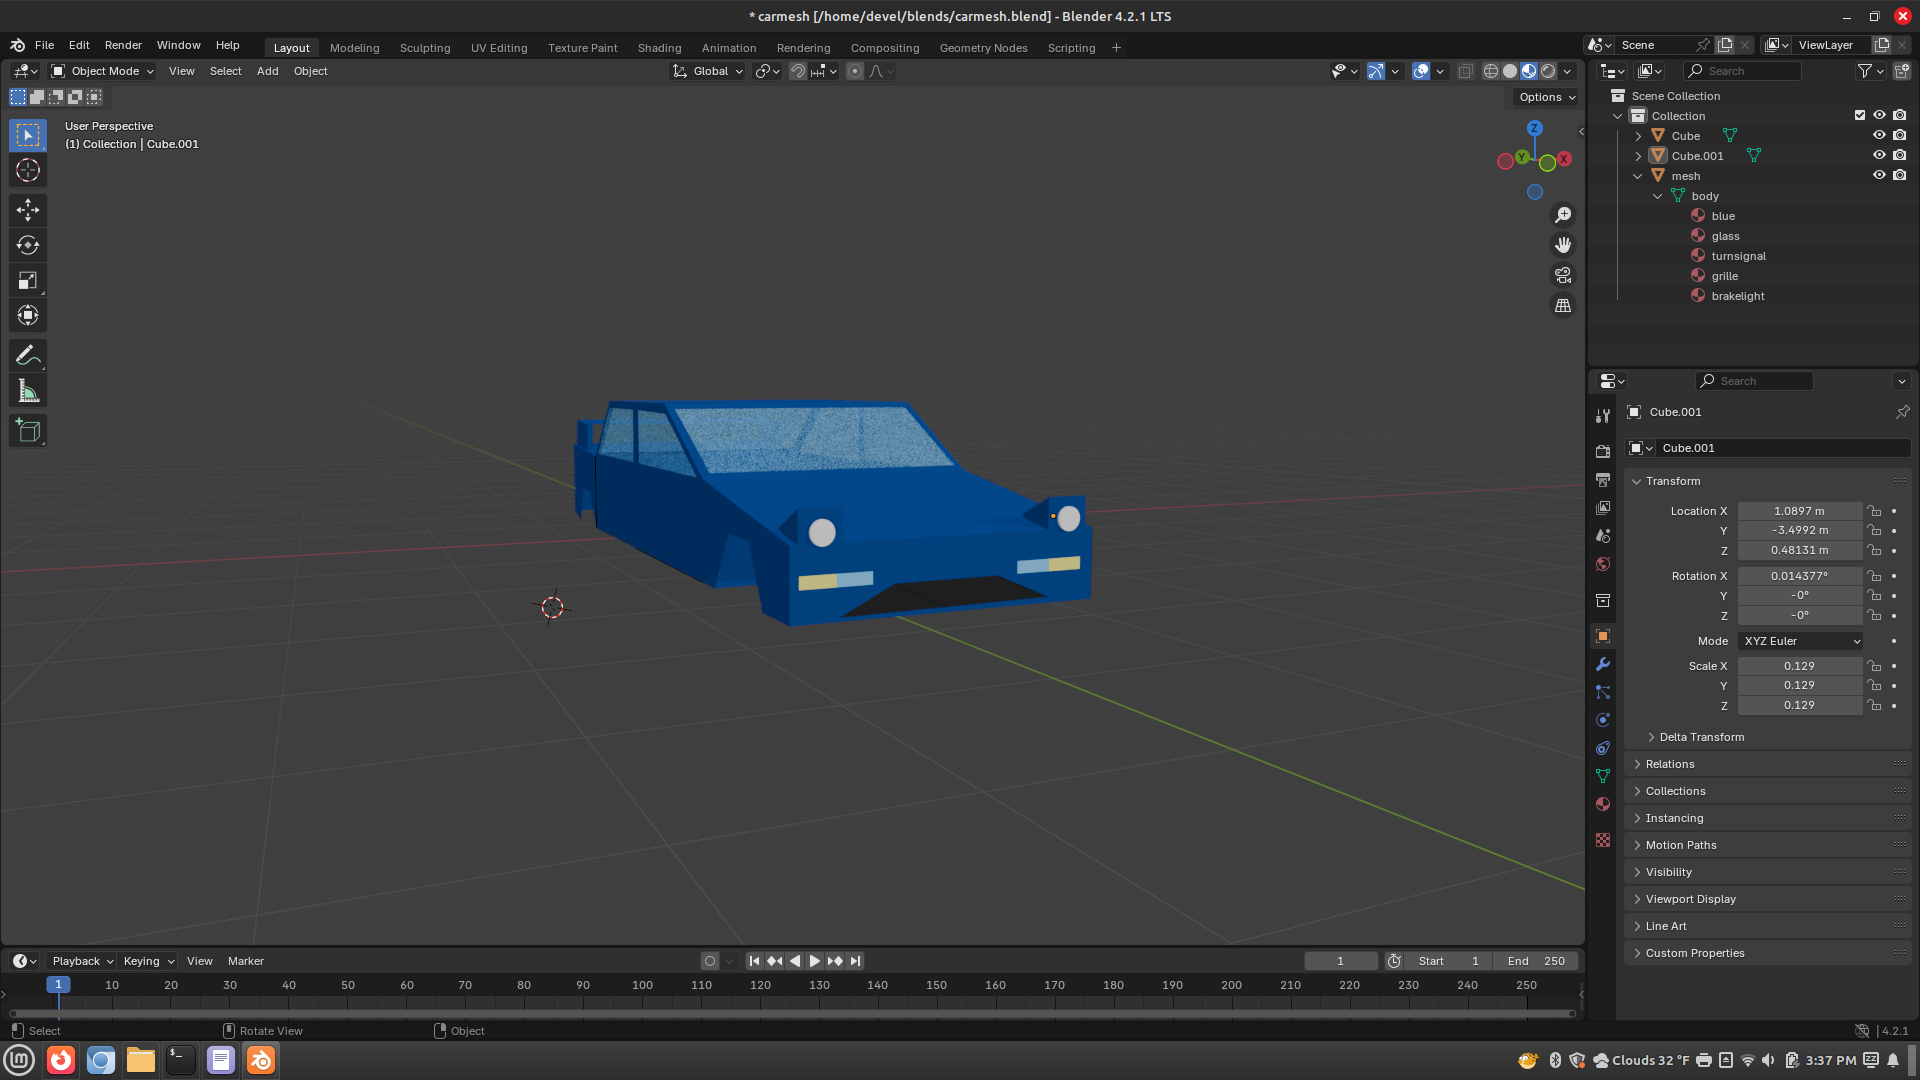Hide Cube.001 in viewport via eye icon
This screenshot has width=1920, height=1080.
tap(1879, 155)
